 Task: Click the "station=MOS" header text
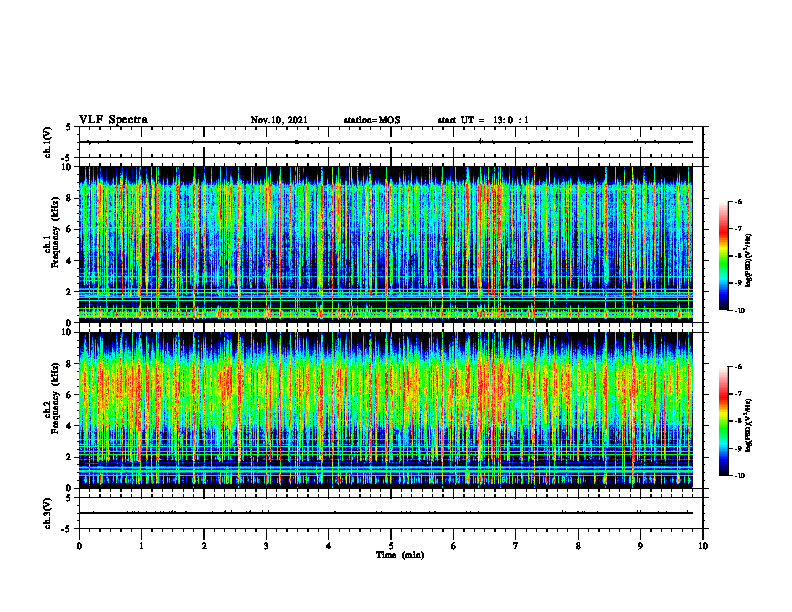(x=372, y=120)
